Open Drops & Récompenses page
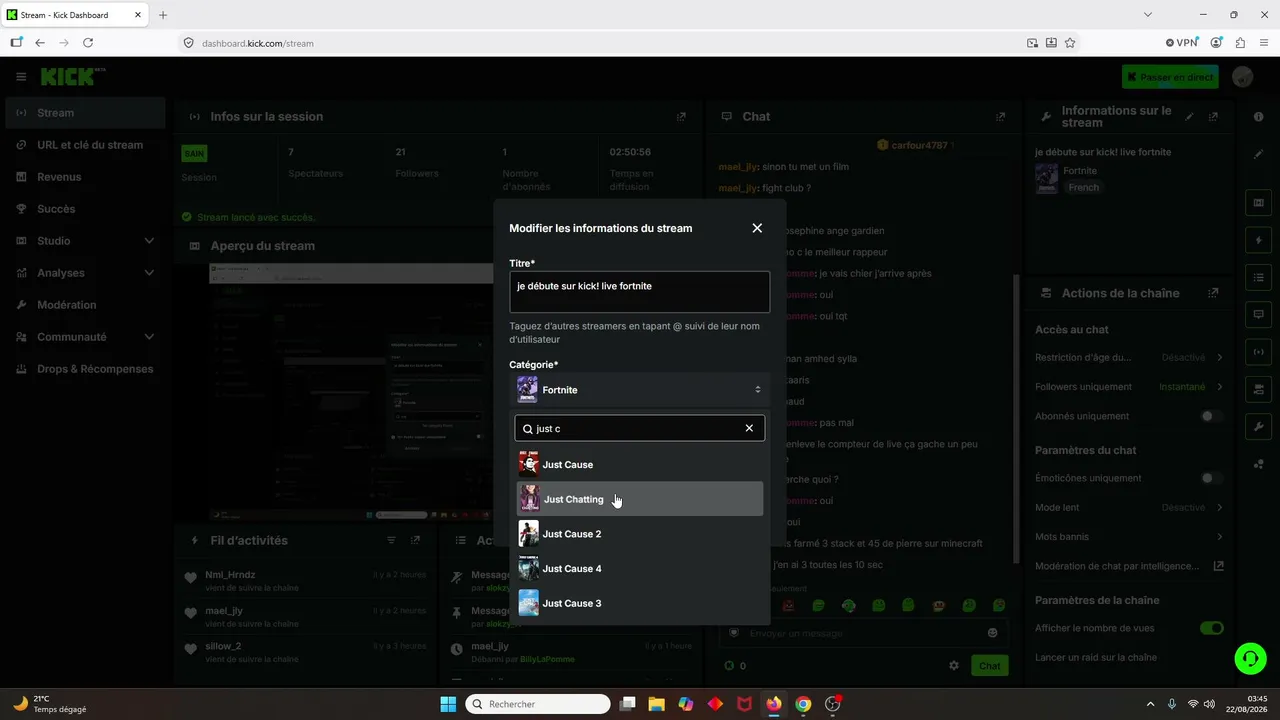The width and height of the screenshot is (1280, 720). tap(85, 369)
